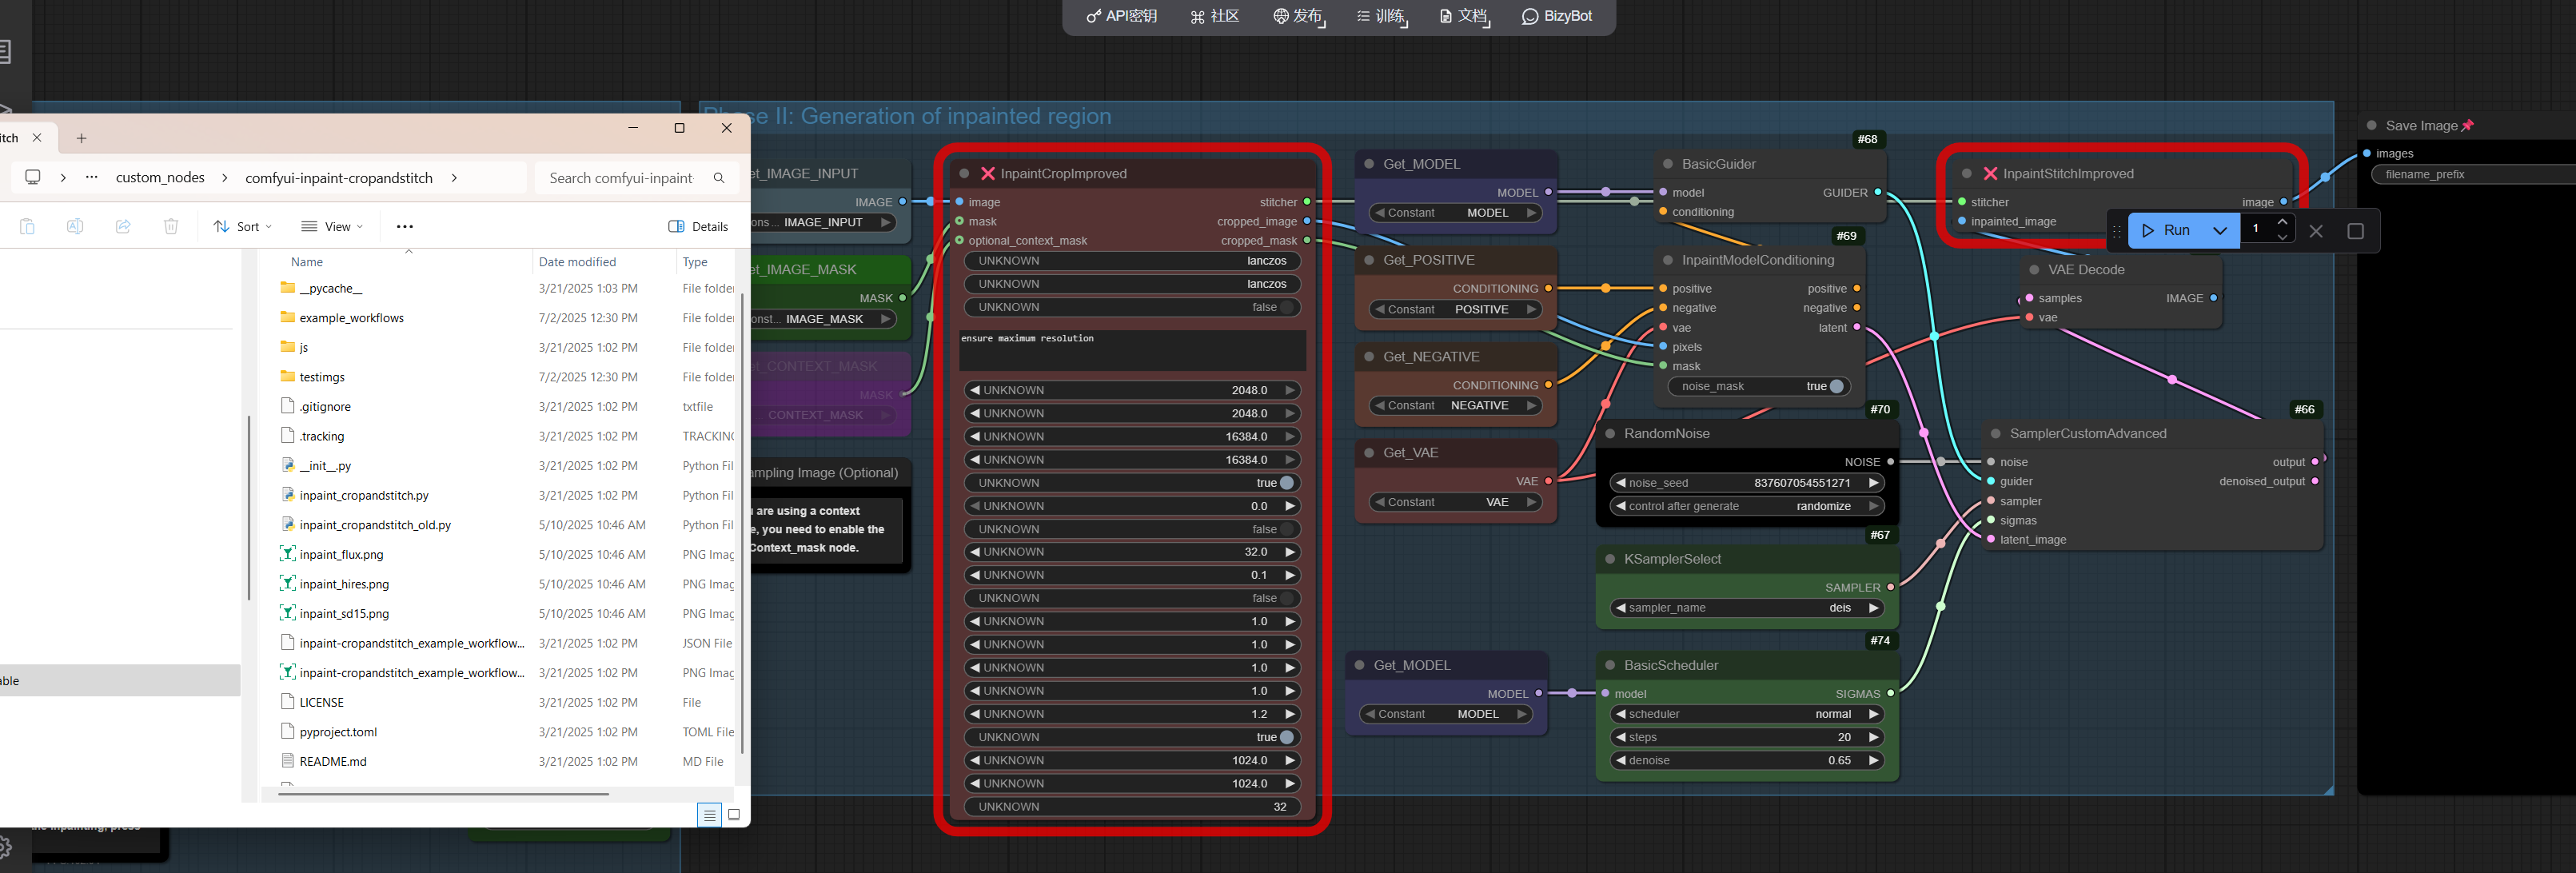Click the left arrow of sampler_name widget
The image size is (2576, 873).
point(1620,608)
